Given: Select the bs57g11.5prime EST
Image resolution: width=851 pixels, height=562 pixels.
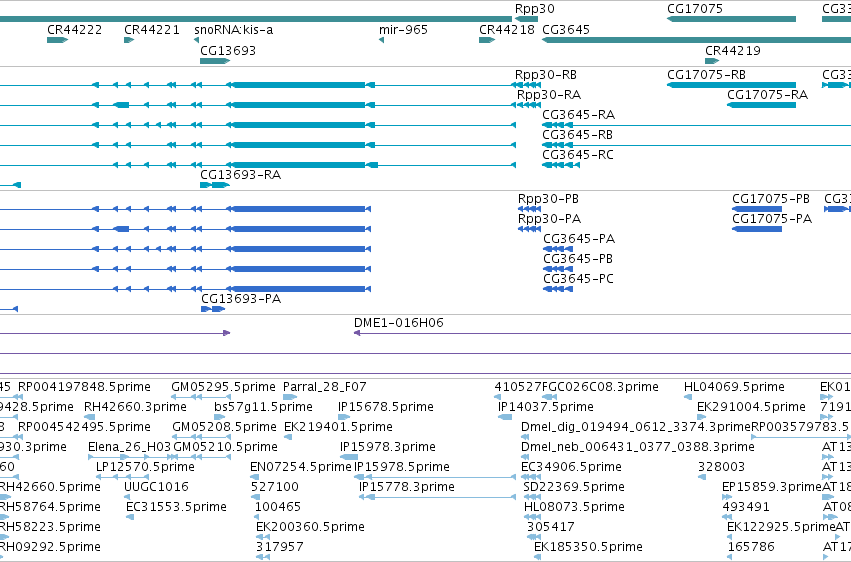Looking at the screenshot, I should click(x=219, y=417).
